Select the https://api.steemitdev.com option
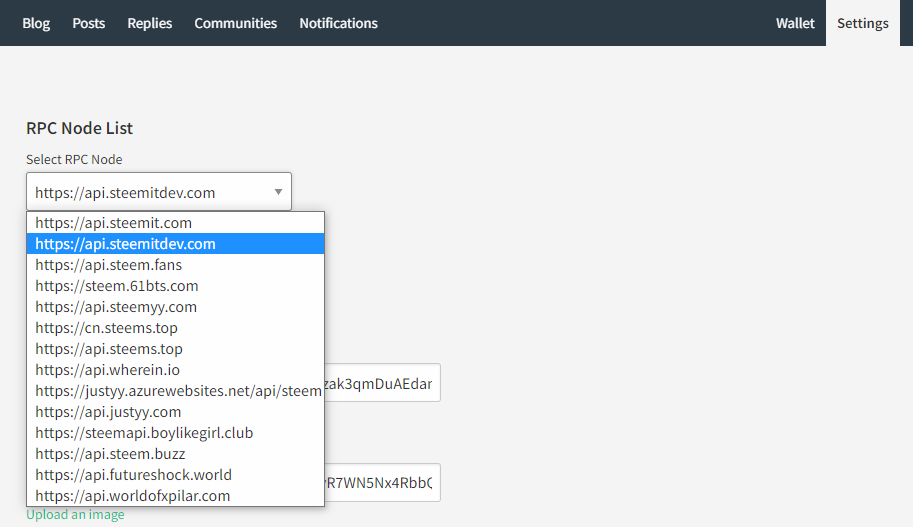The image size is (913, 527). coord(126,244)
